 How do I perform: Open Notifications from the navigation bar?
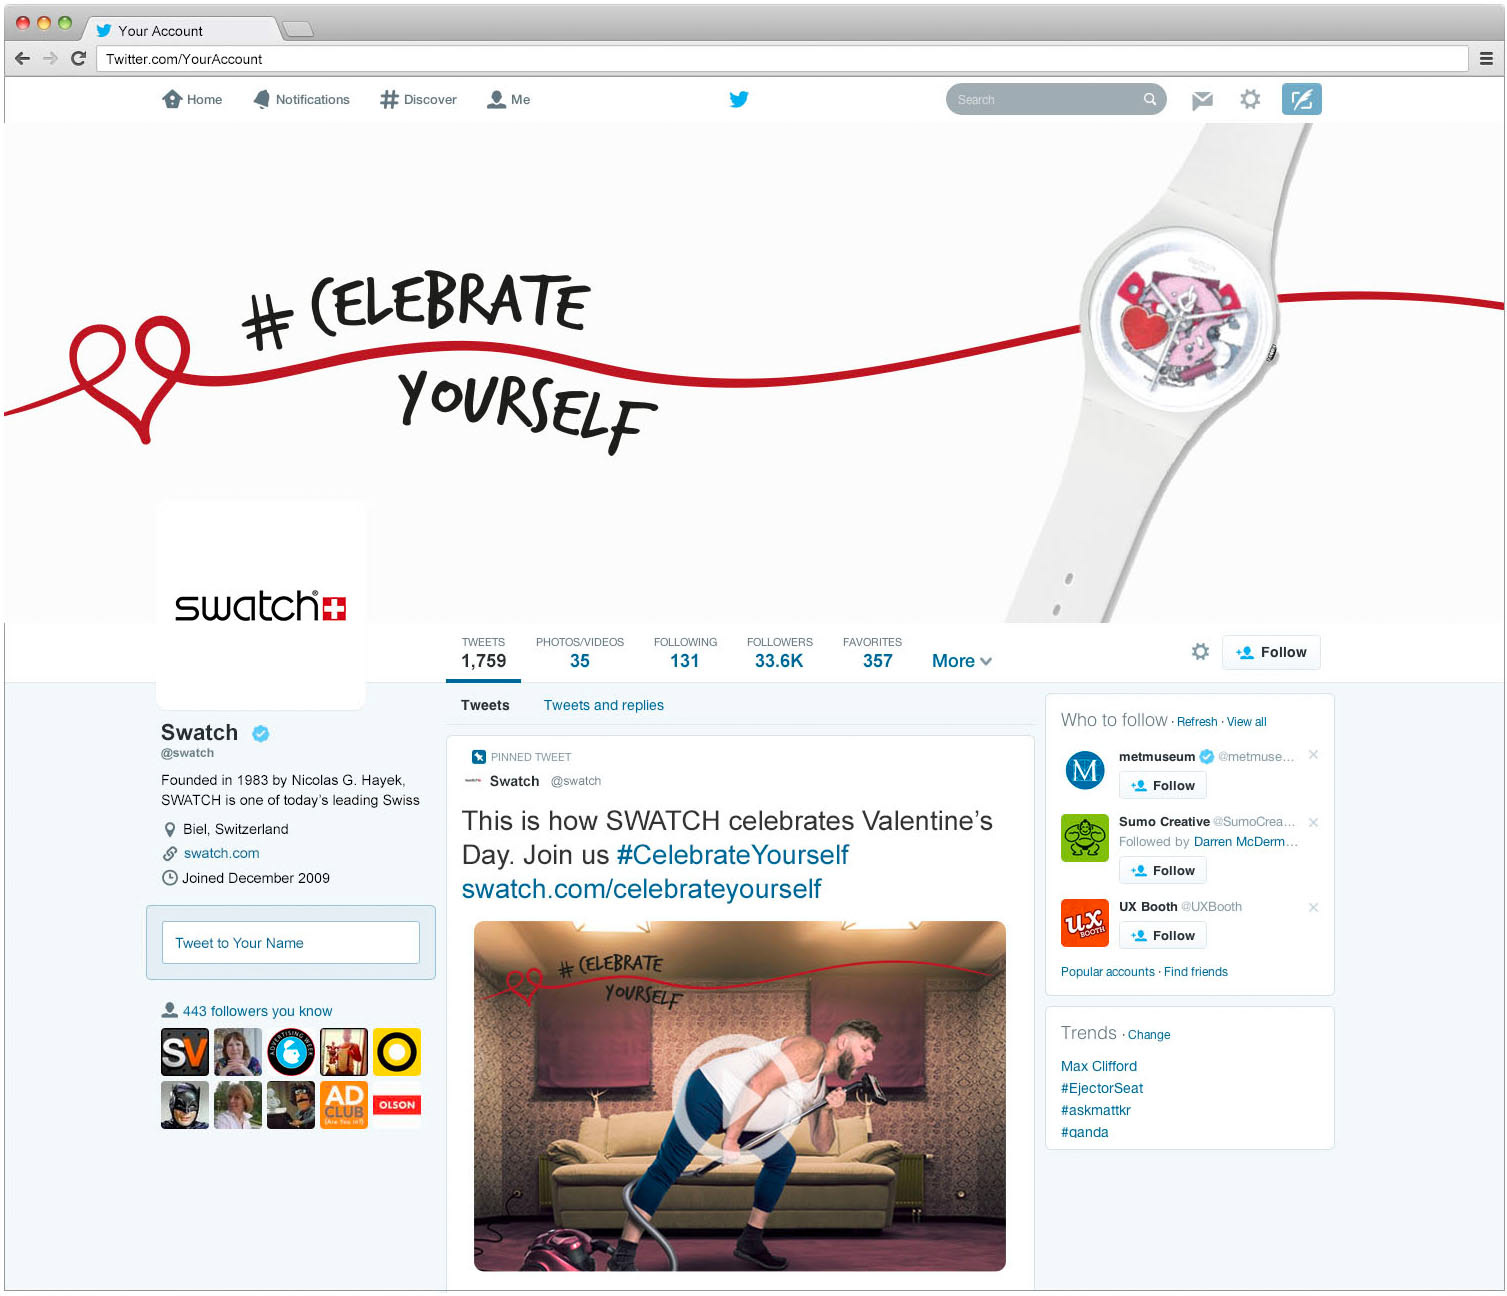coord(301,99)
